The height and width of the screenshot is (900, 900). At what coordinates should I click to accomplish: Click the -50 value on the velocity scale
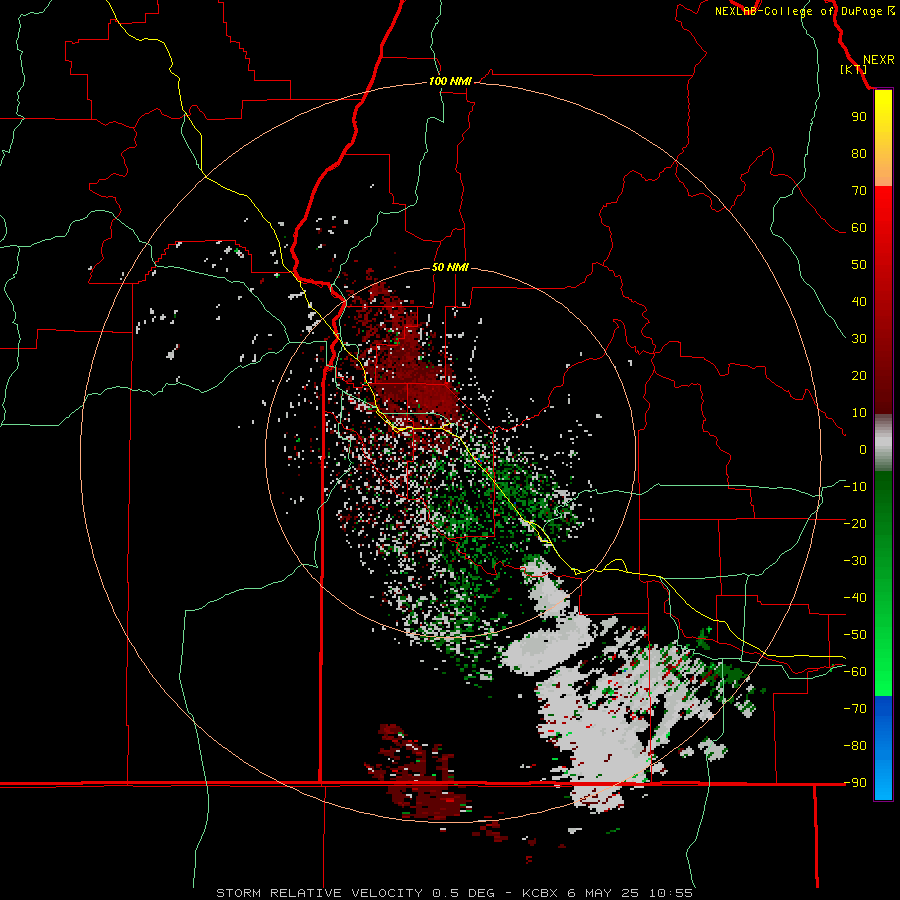(x=855, y=635)
